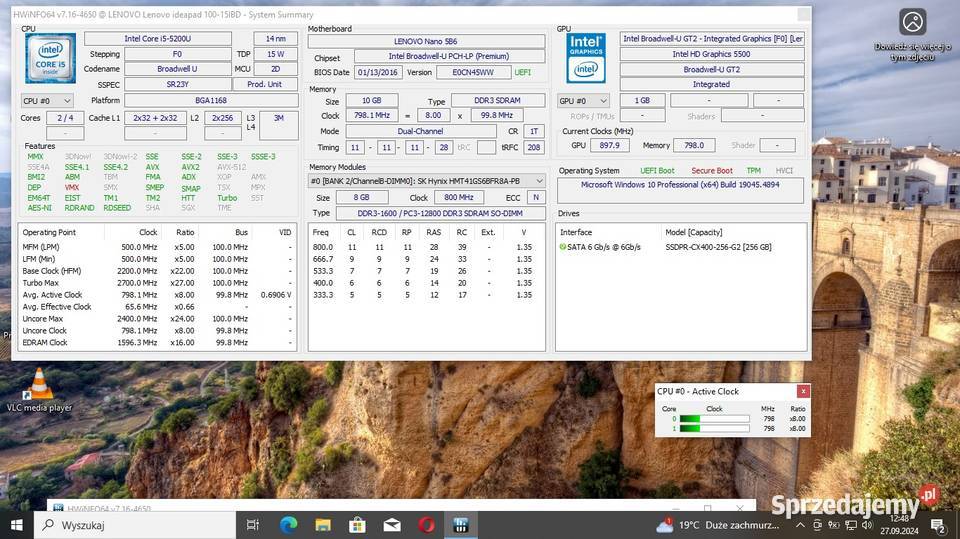Screen dimensions: 960x539
Task: Click the Windows 10 Professional OS field
Action: 680,190
